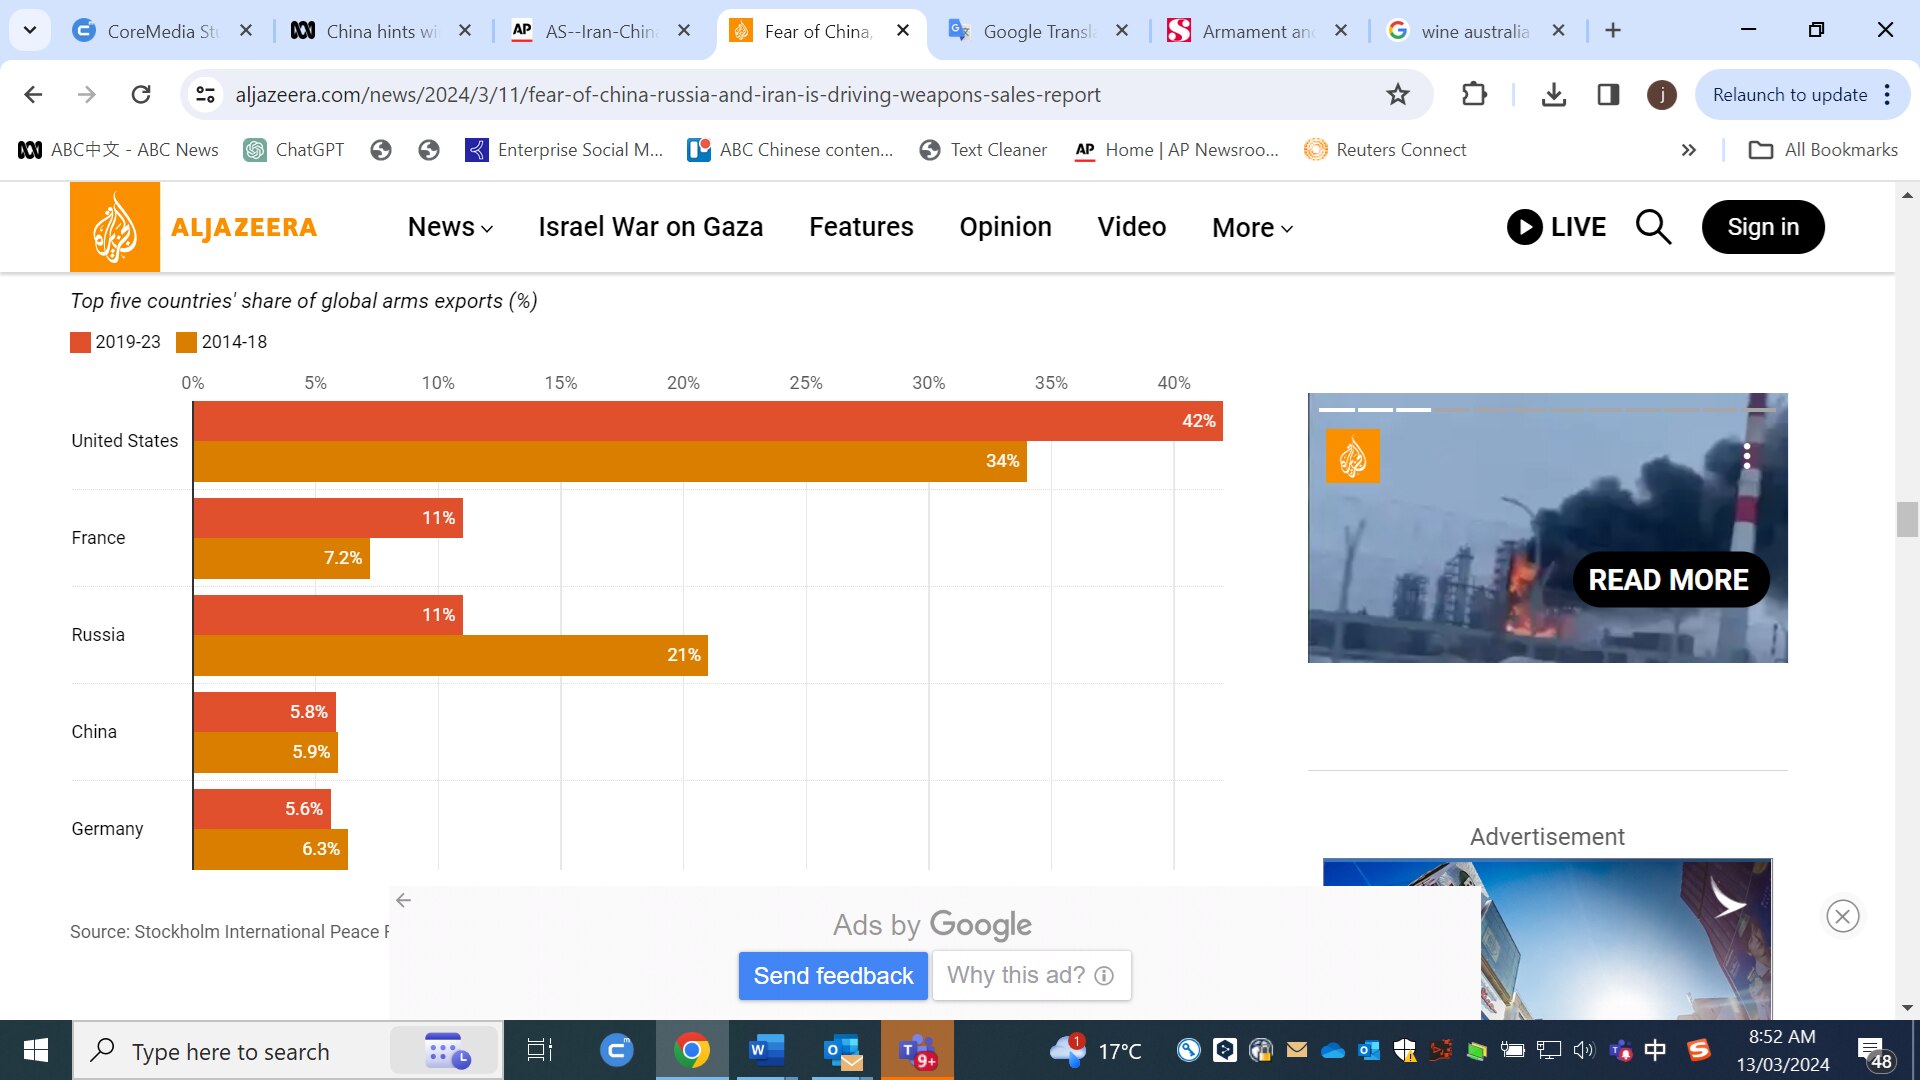Screen dimensions: 1920x1080
Task: Open the Chrome extensions puzzle icon
Action: 1474,95
